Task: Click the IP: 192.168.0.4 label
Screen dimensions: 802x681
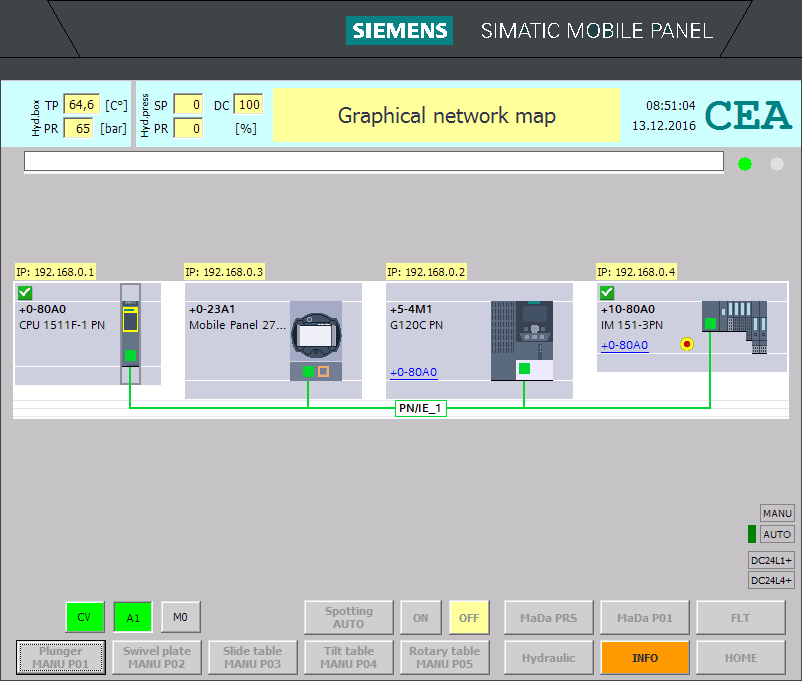Action: coord(636,272)
